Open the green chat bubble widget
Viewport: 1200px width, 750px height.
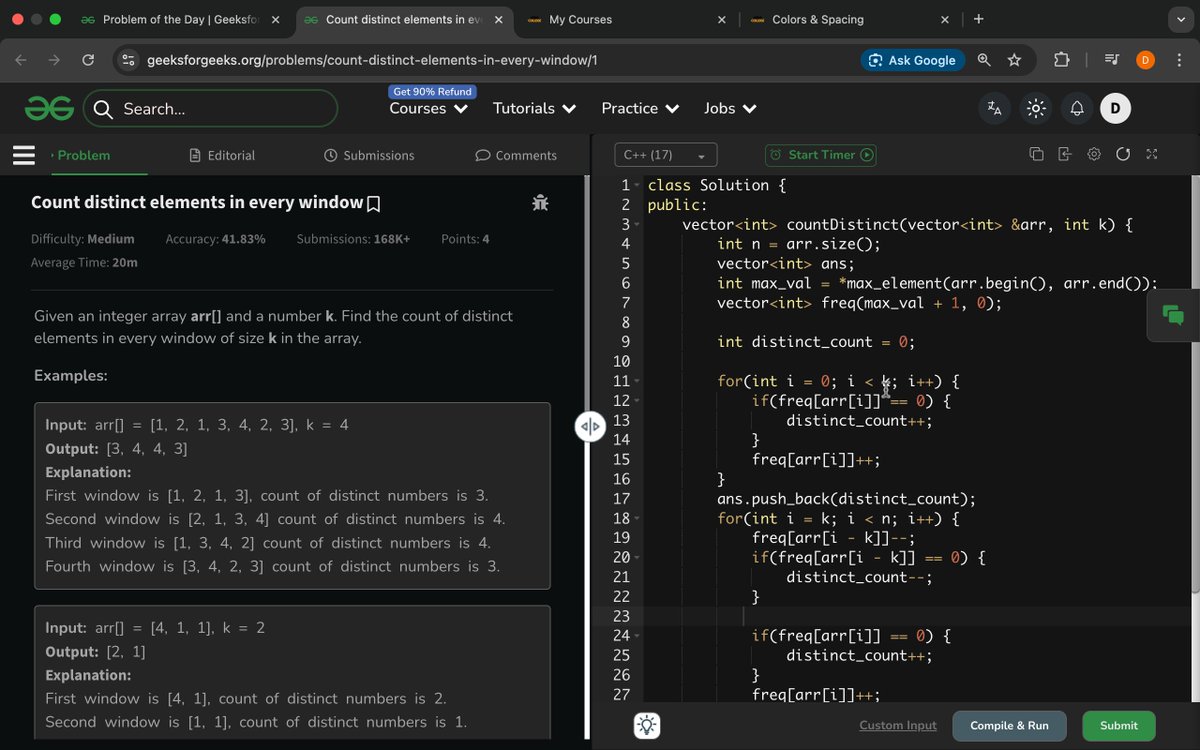point(1174,316)
